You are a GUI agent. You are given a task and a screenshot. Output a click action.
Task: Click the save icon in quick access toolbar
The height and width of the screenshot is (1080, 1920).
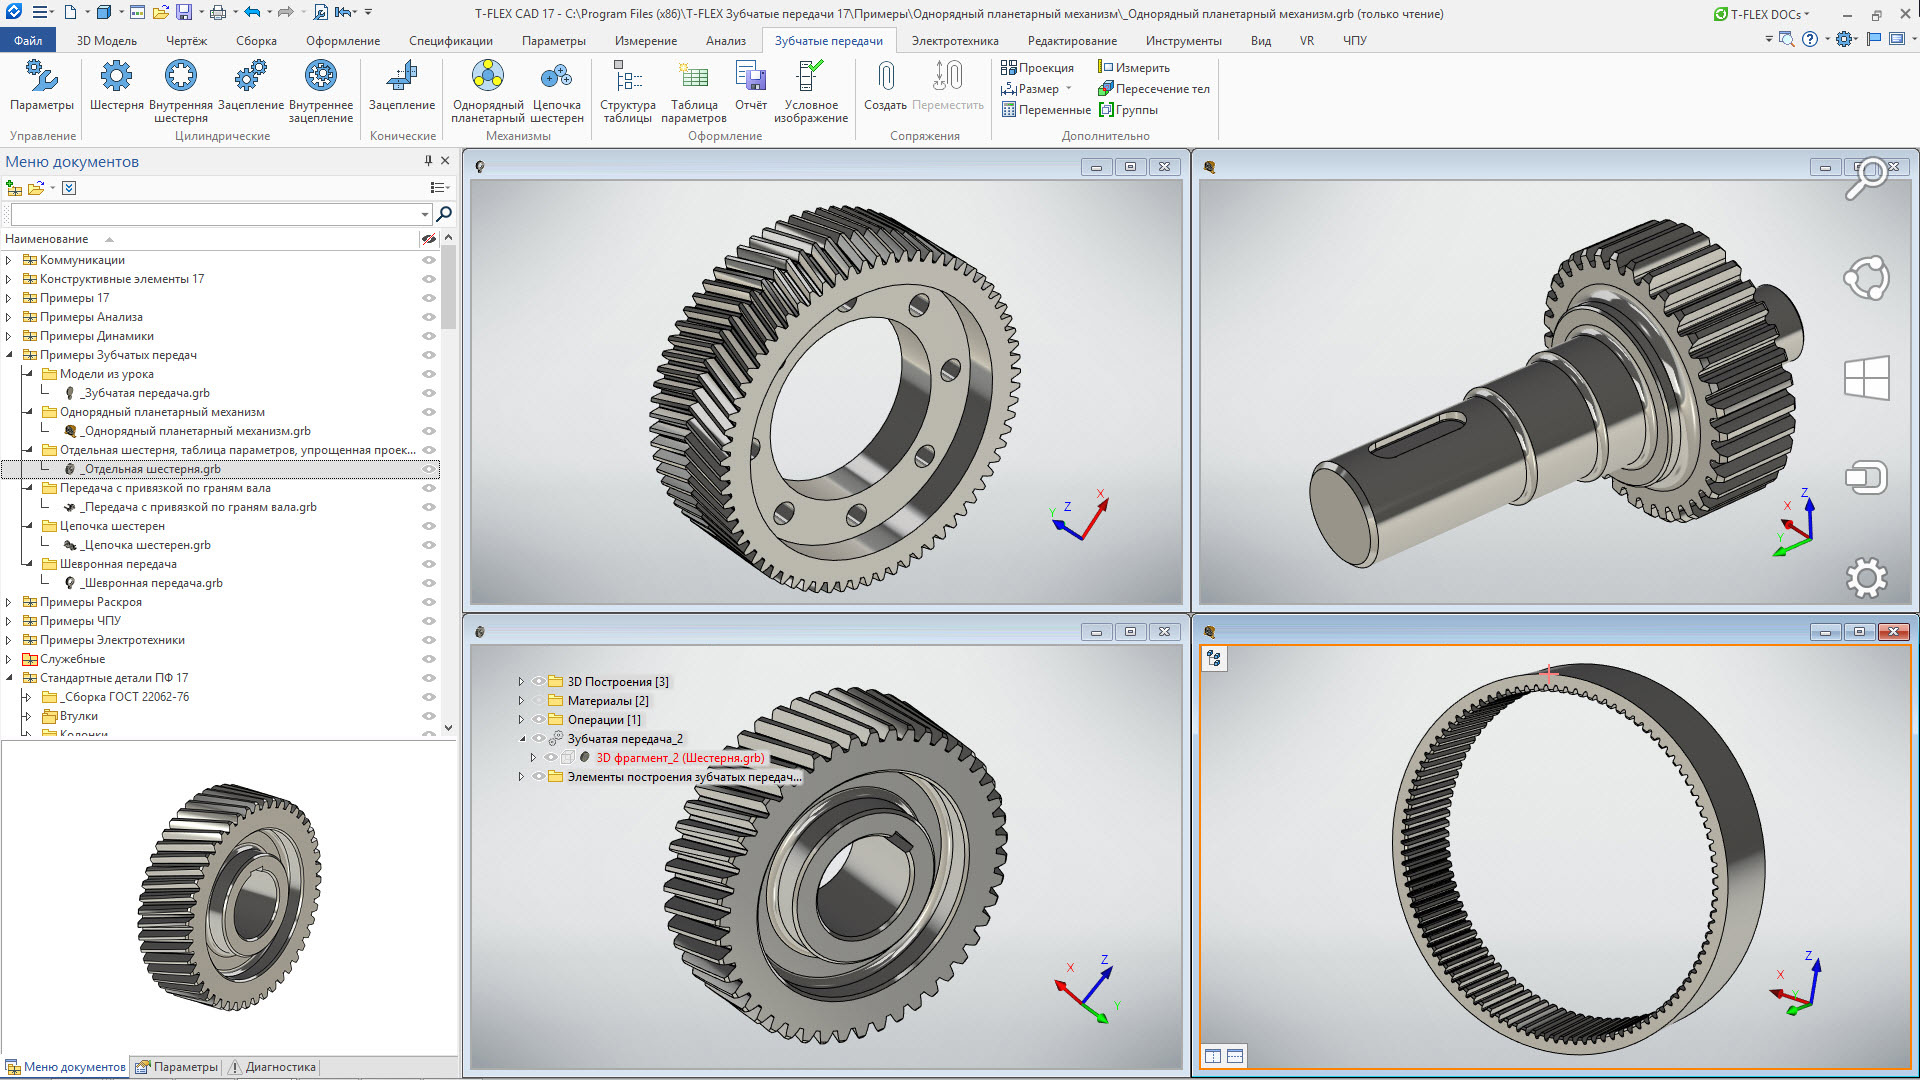(184, 13)
